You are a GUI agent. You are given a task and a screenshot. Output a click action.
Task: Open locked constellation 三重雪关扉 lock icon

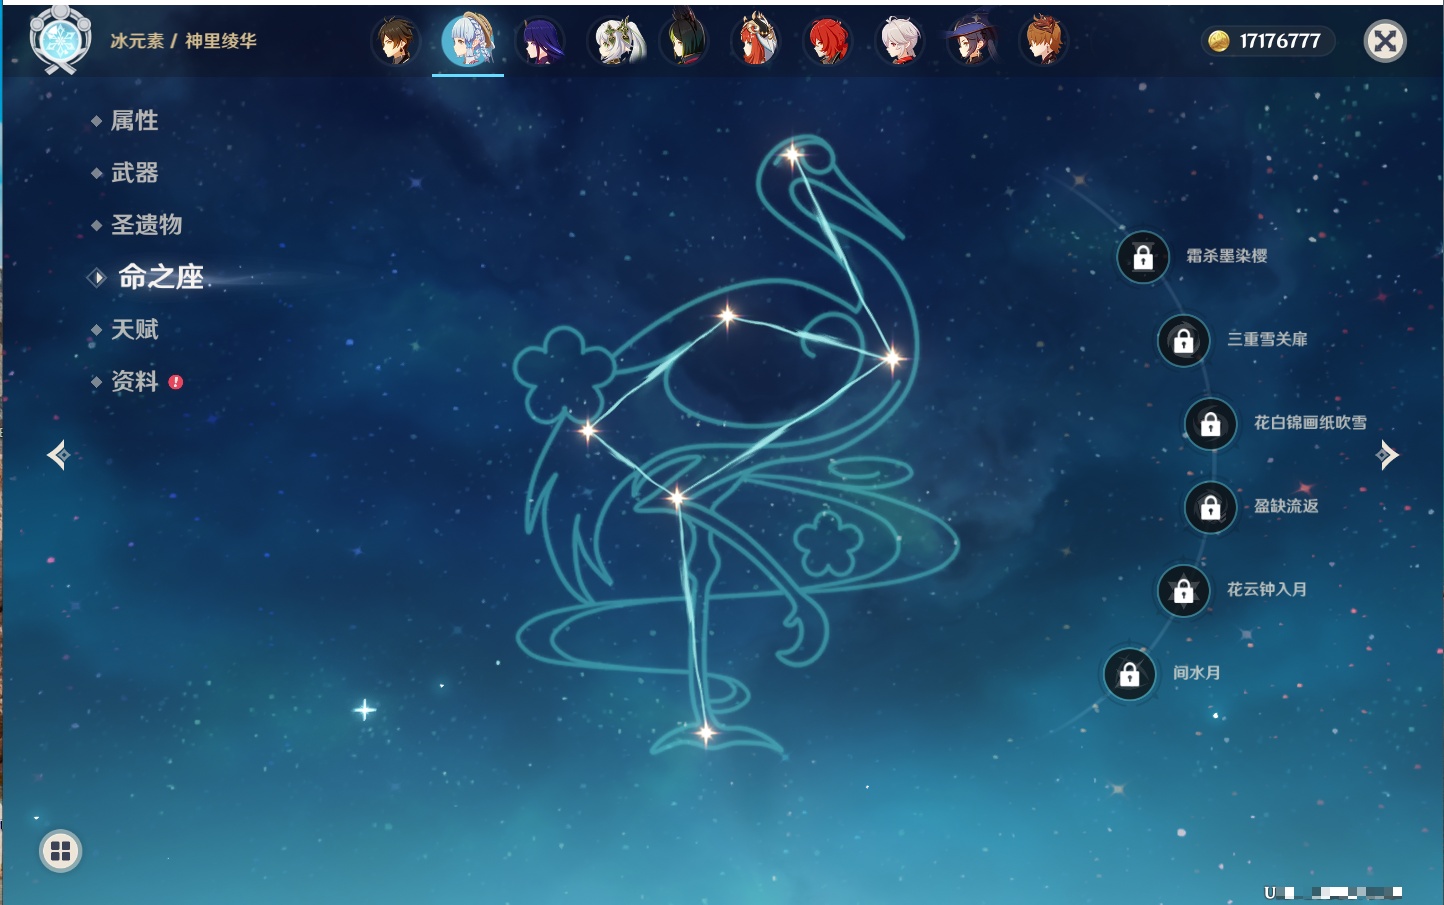1183,340
